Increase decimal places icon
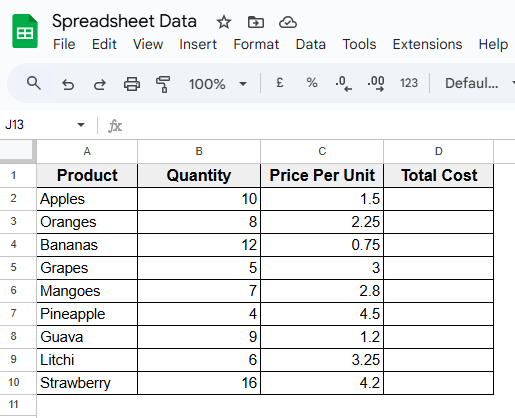The image size is (515, 418). (376, 83)
